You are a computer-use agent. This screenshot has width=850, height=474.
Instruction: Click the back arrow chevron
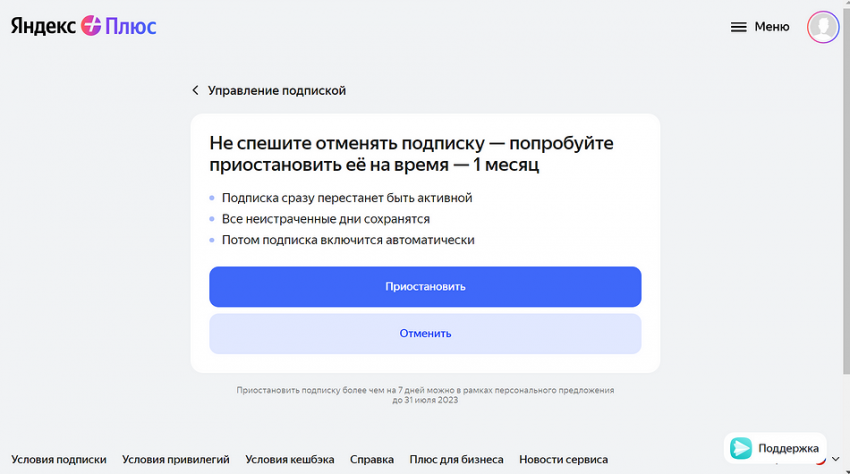(196, 90)
